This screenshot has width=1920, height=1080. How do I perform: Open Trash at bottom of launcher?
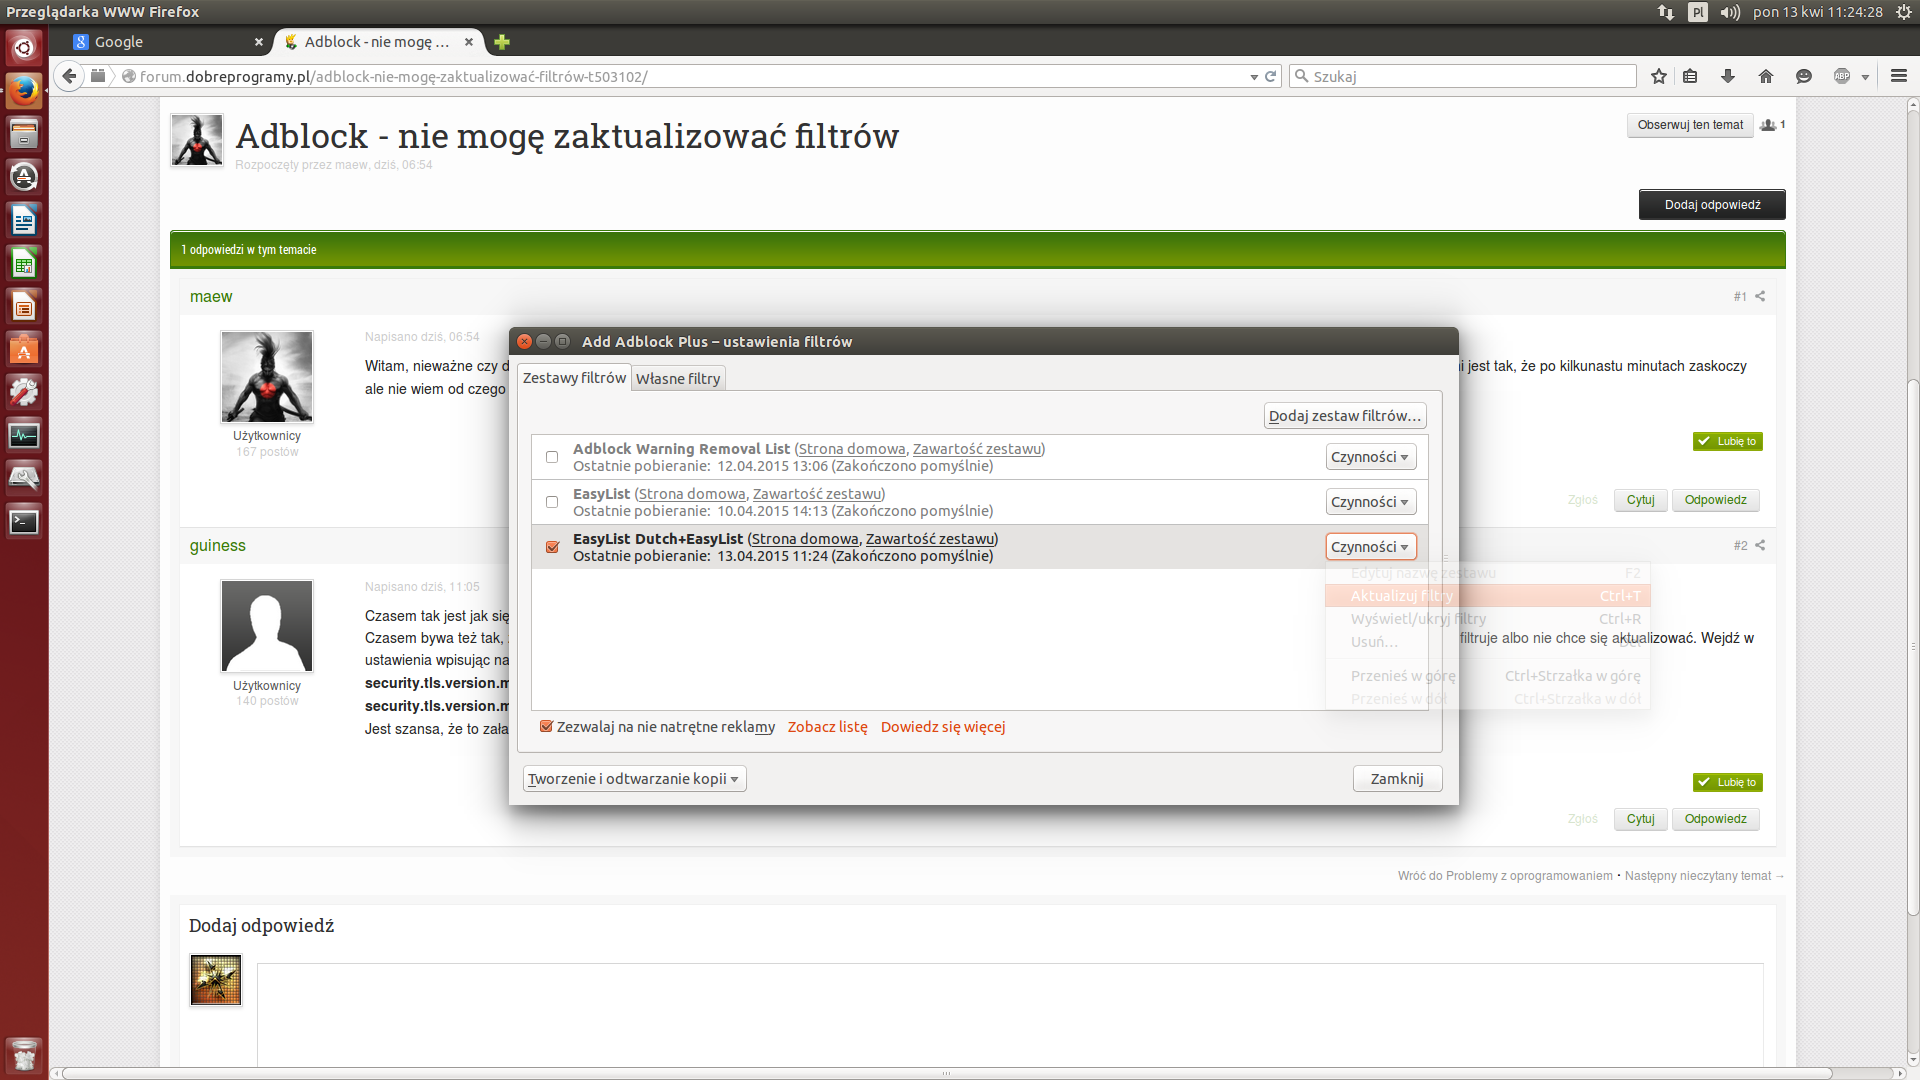(24, 1055)
